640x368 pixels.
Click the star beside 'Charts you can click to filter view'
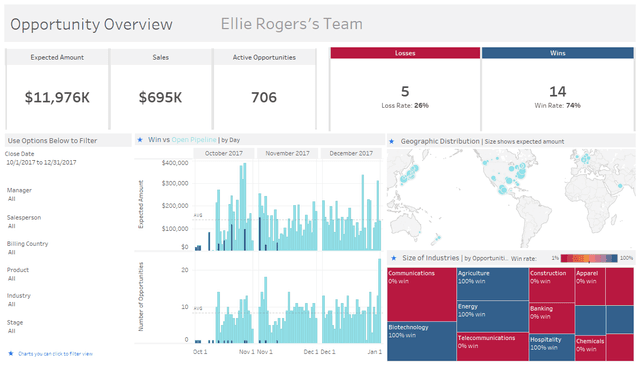coord(11,353)
